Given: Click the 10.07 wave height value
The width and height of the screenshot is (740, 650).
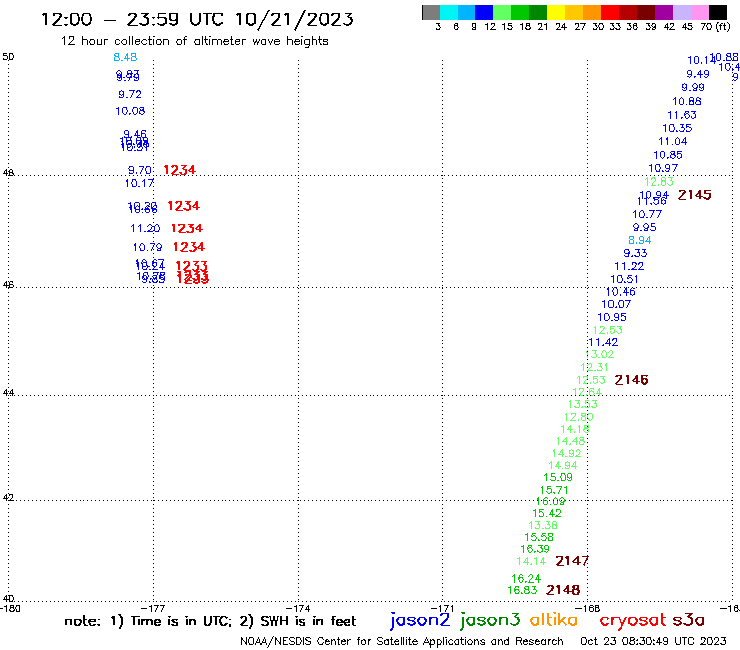Looking at the screenshot, I should (x=616, y=304).
